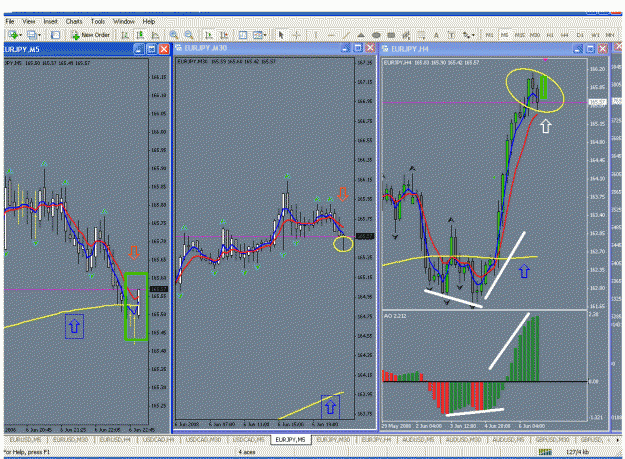The height and width of the screenshot is (459, 625).
Task: Expand the New Chart dropdown arrow
Action: click(20, 35)
